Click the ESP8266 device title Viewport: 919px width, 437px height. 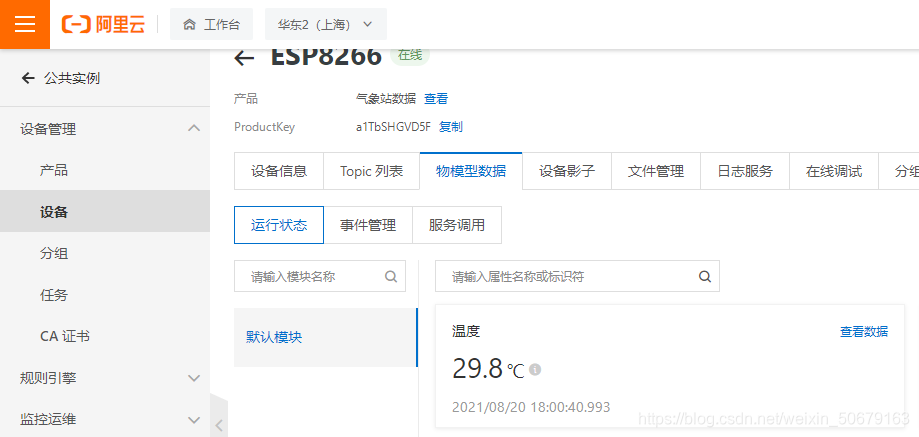pyautogui.click(x=326, y=57)
